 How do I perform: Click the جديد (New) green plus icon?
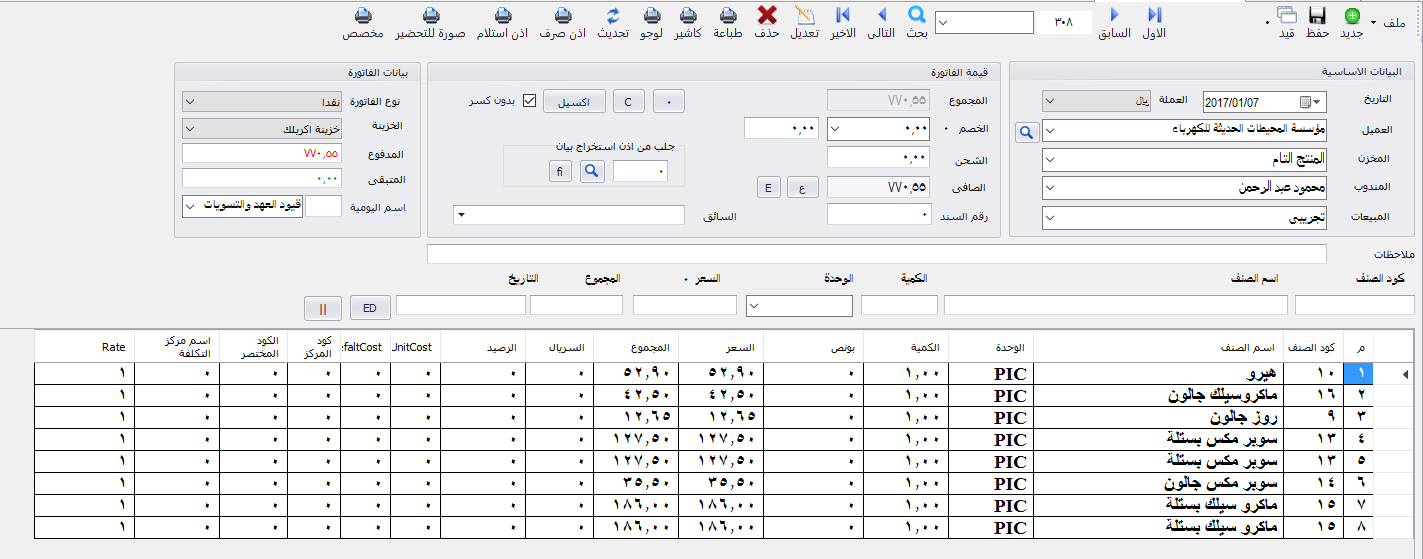coord(1352,16)
